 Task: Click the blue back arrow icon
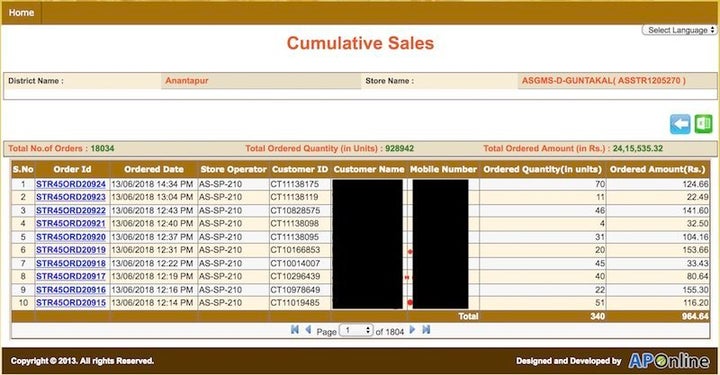(680, 124)
